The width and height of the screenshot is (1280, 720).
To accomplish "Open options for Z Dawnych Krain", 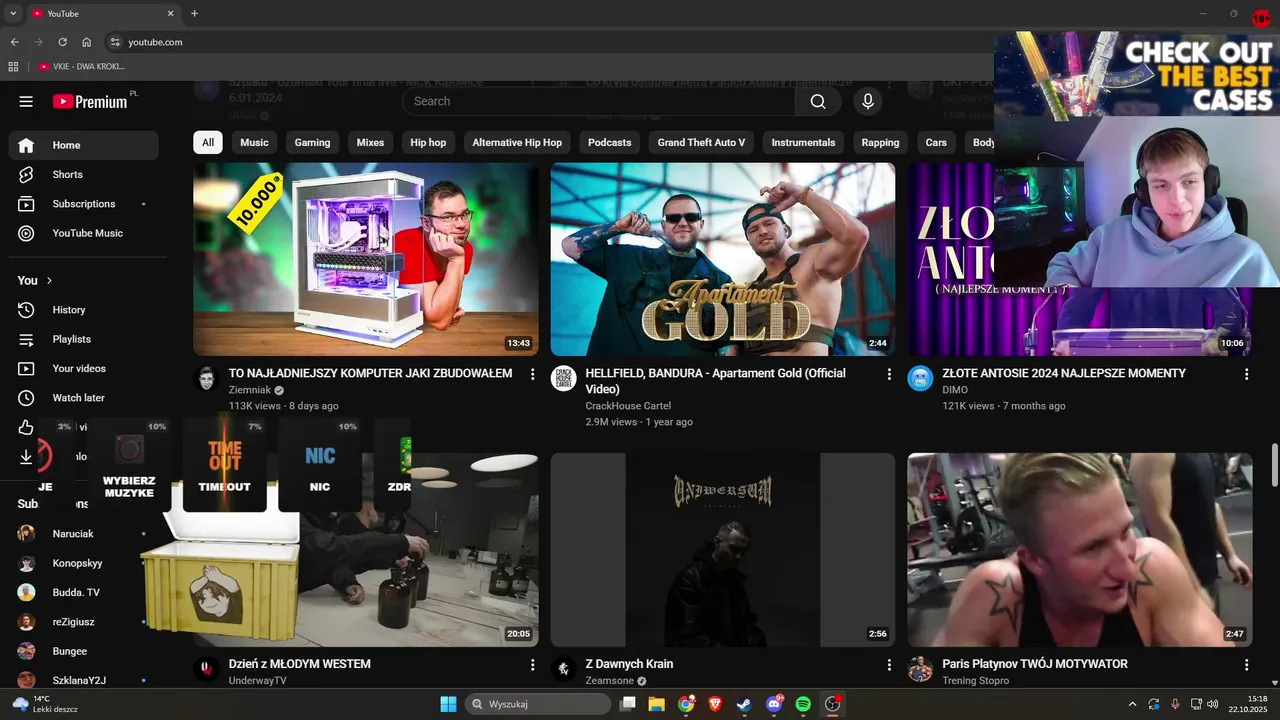I will coord(889,664).
